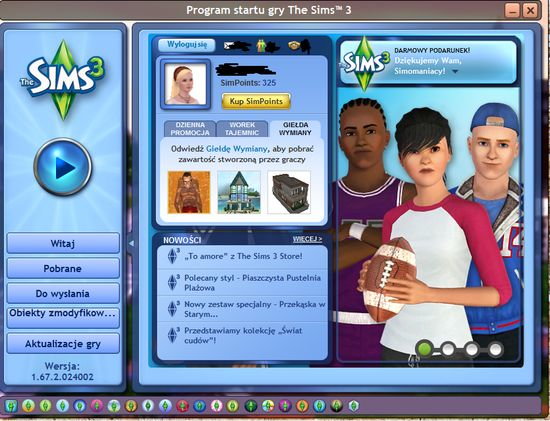Click the yellow Kup SimPoints button
This screenshot has height=421, width=550.
point(256,101)
